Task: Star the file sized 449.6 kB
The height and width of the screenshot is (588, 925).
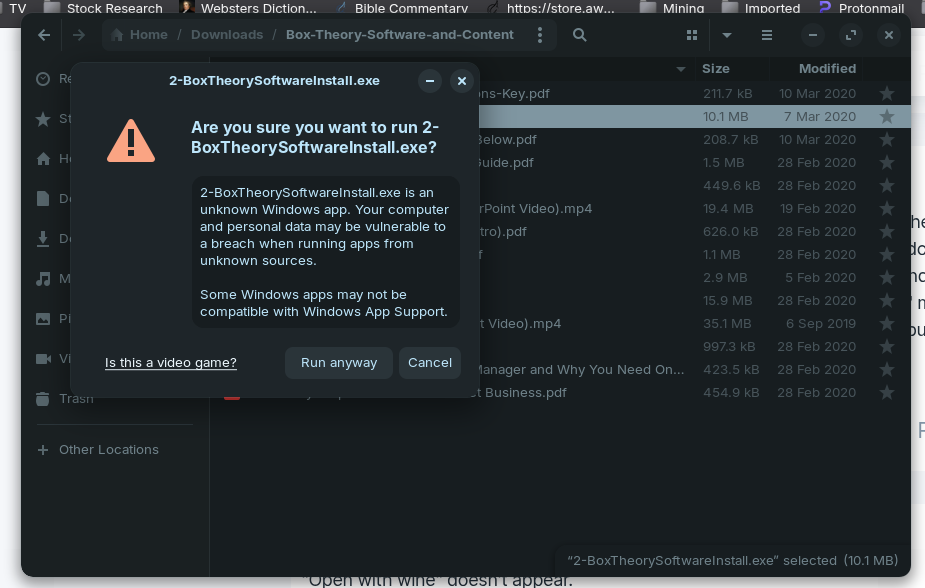Action: [887, 185]
